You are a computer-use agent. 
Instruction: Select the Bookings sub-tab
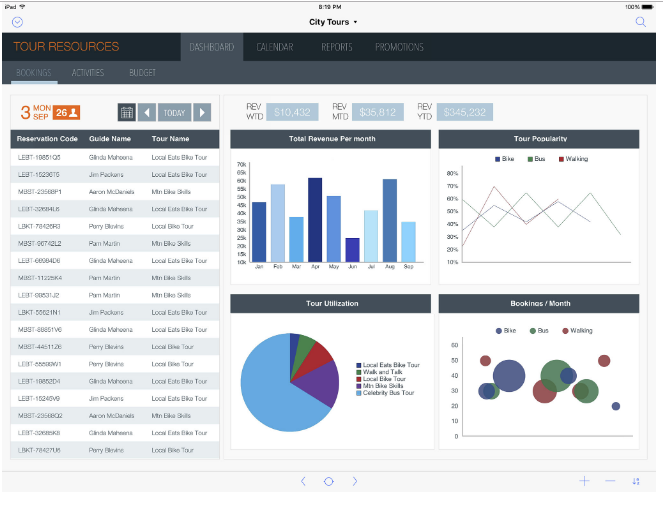pyautogui.click(x=34, y=73)
